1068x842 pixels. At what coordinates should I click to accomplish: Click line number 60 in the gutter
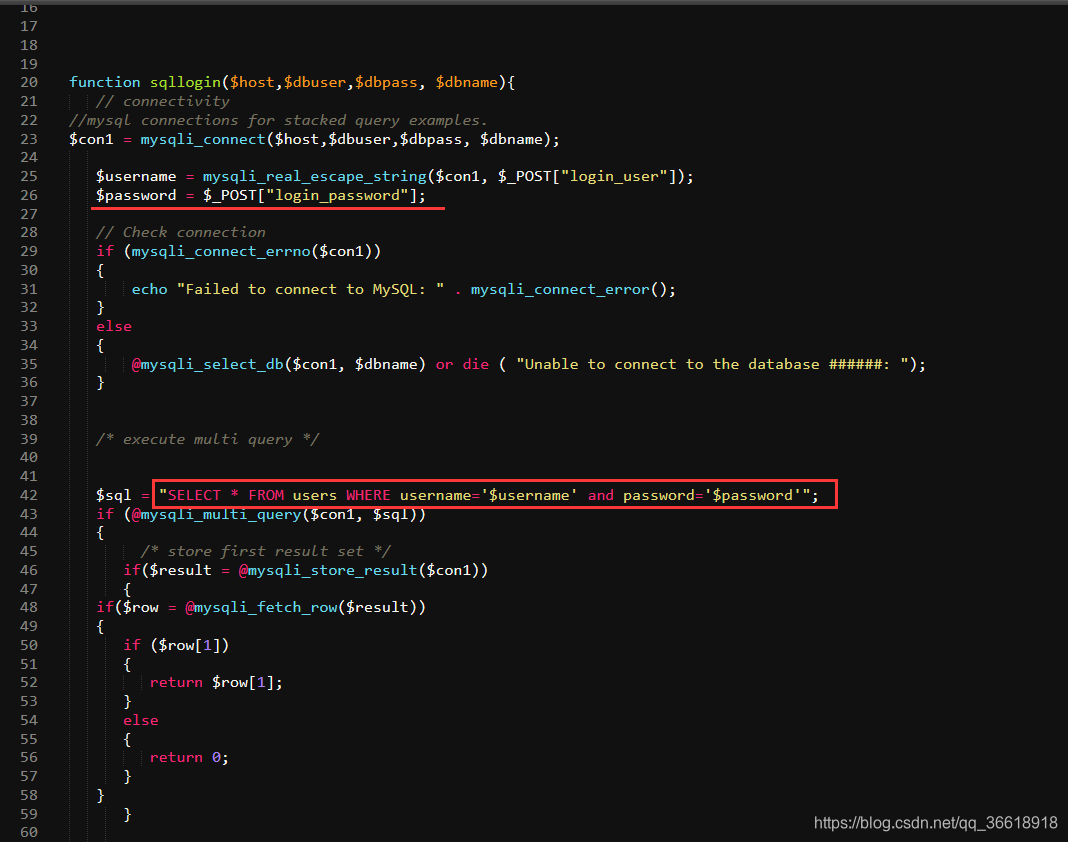click(29, 832)
